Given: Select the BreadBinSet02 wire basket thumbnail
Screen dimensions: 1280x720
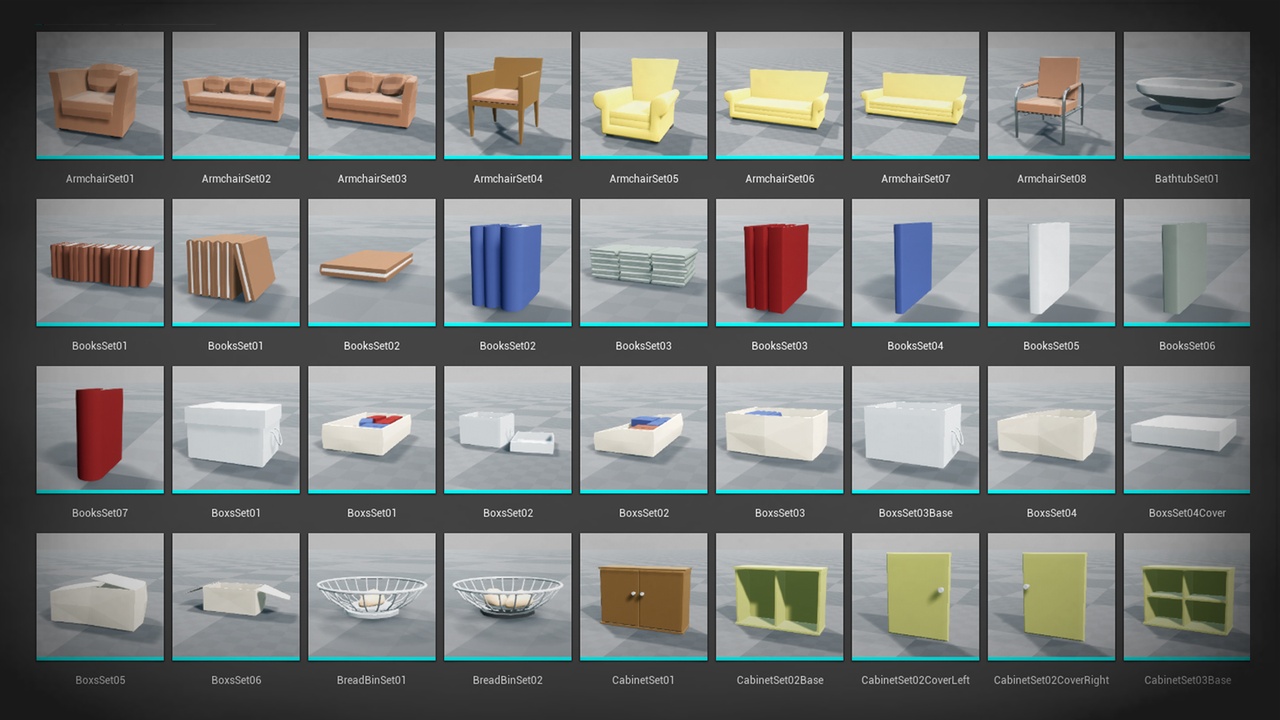Looking at the screenshot, I should pyautogui.click(x=508, y=596).
